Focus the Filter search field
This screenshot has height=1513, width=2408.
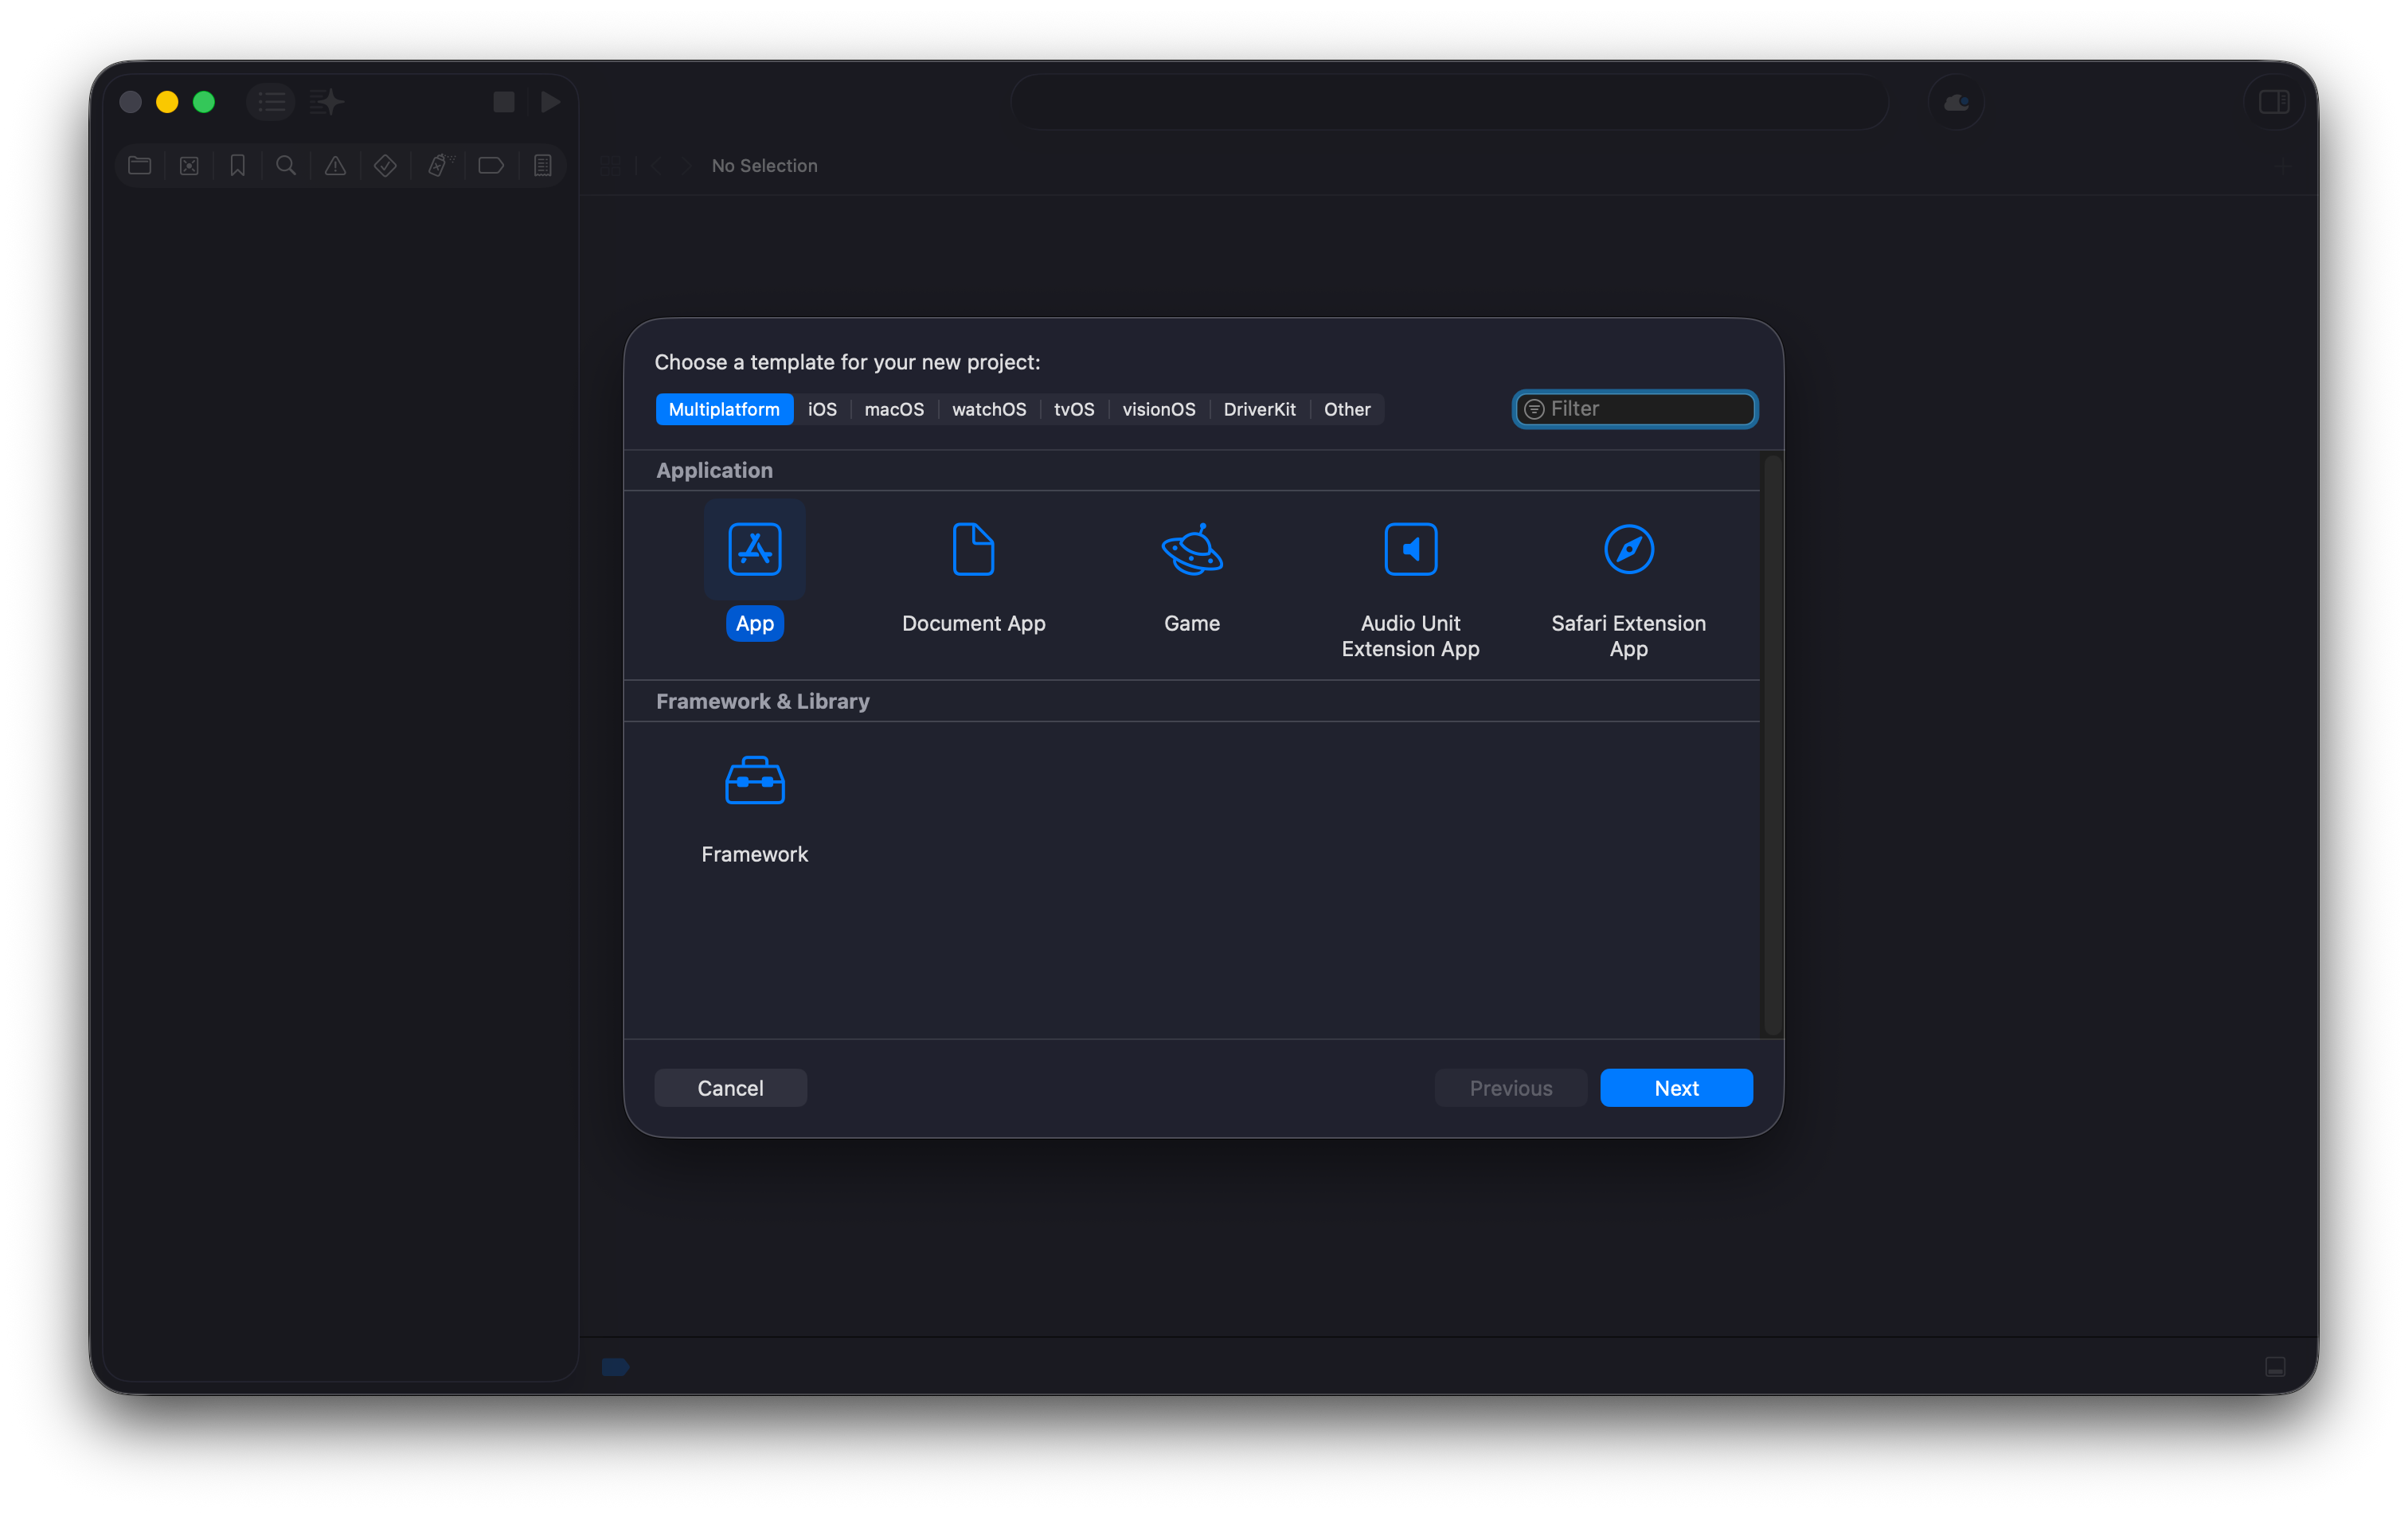(1645, 409)
